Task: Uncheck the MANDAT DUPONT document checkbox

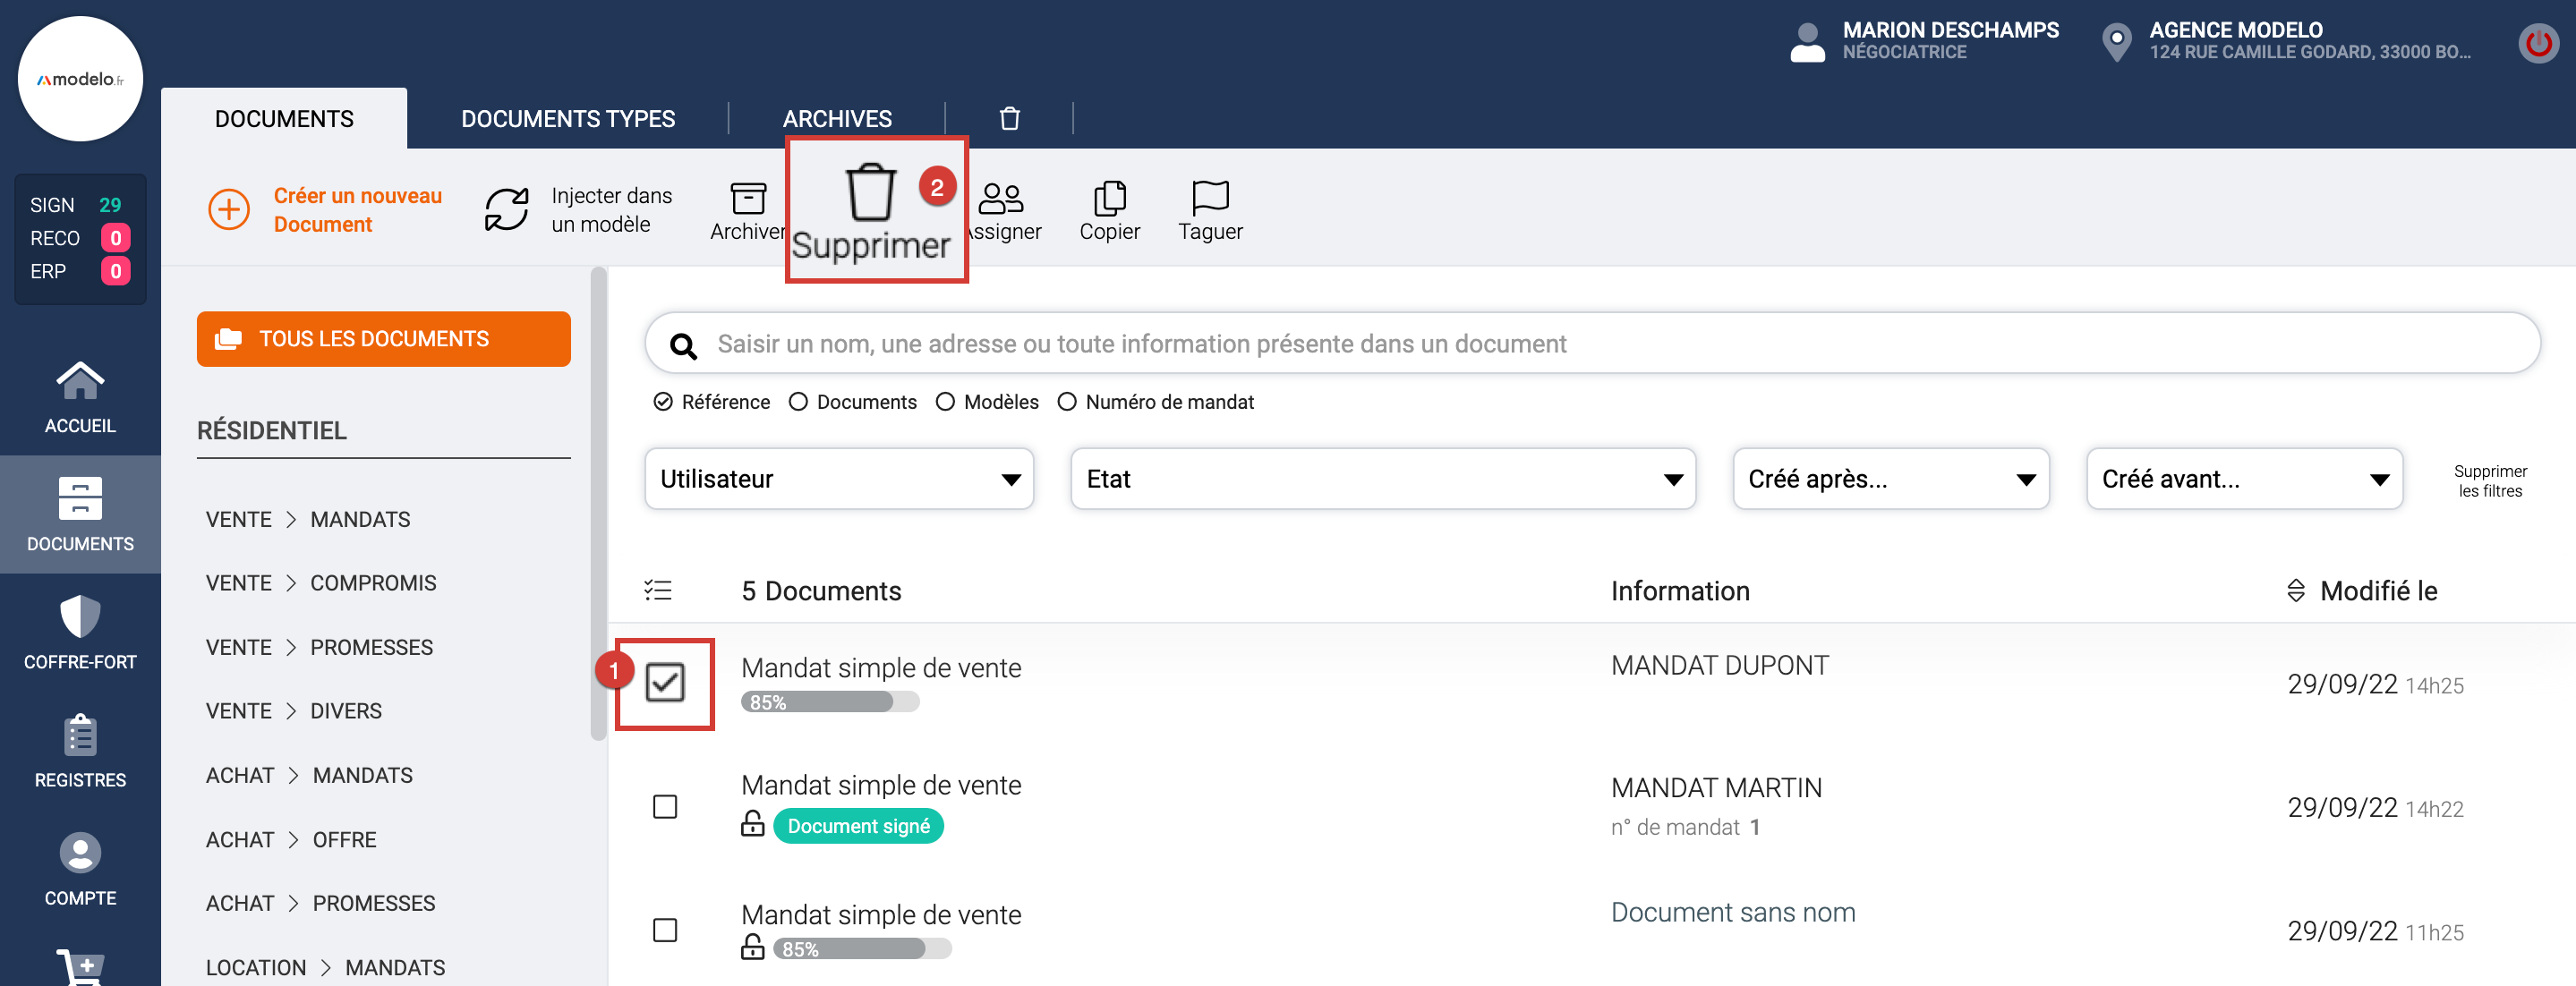Action: pyautogui.click(x=664, y=682)
